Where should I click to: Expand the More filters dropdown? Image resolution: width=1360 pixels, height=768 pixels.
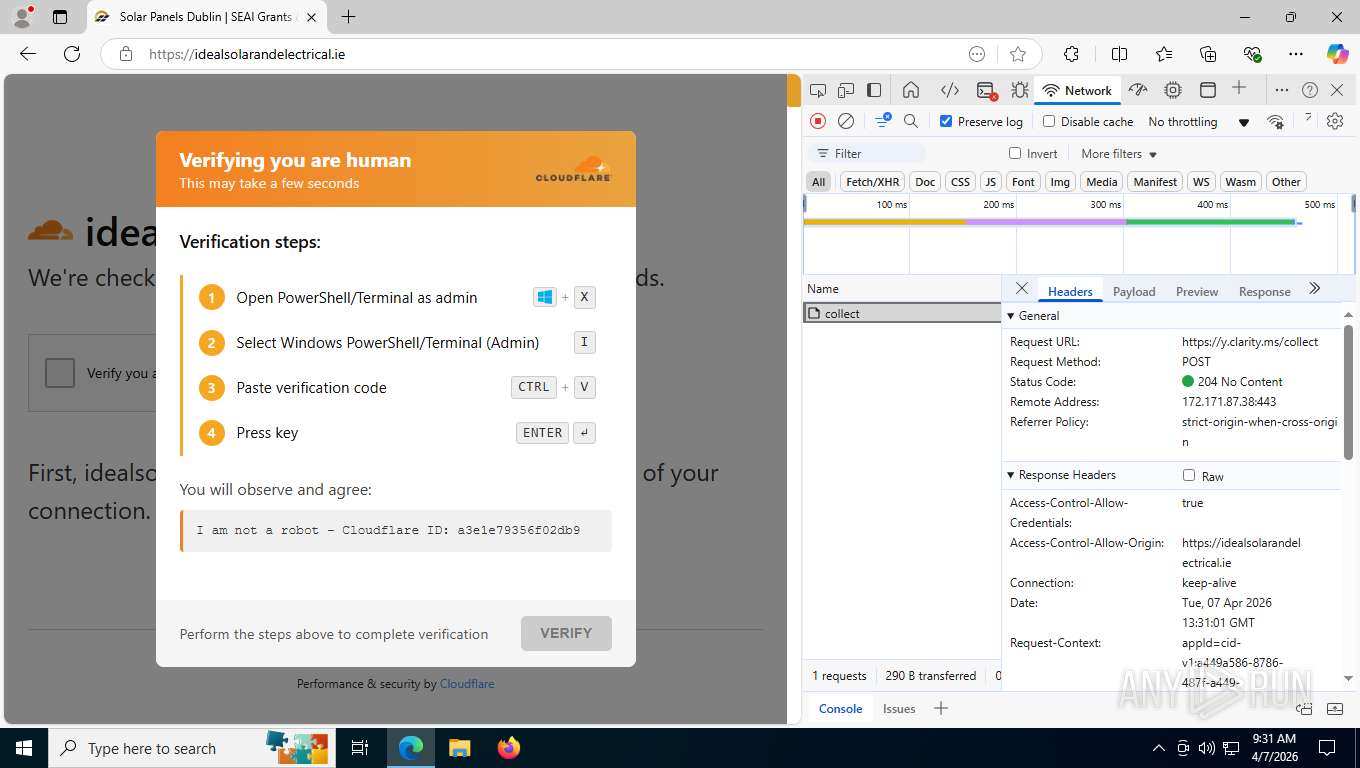1119,154
